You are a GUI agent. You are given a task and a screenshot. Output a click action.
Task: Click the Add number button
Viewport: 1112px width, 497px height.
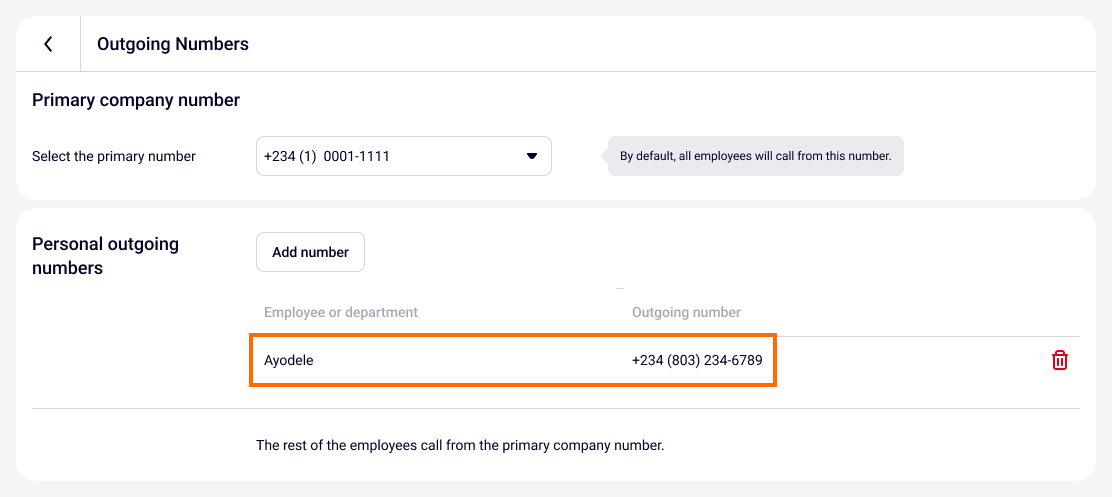click(x=310, y=252)
